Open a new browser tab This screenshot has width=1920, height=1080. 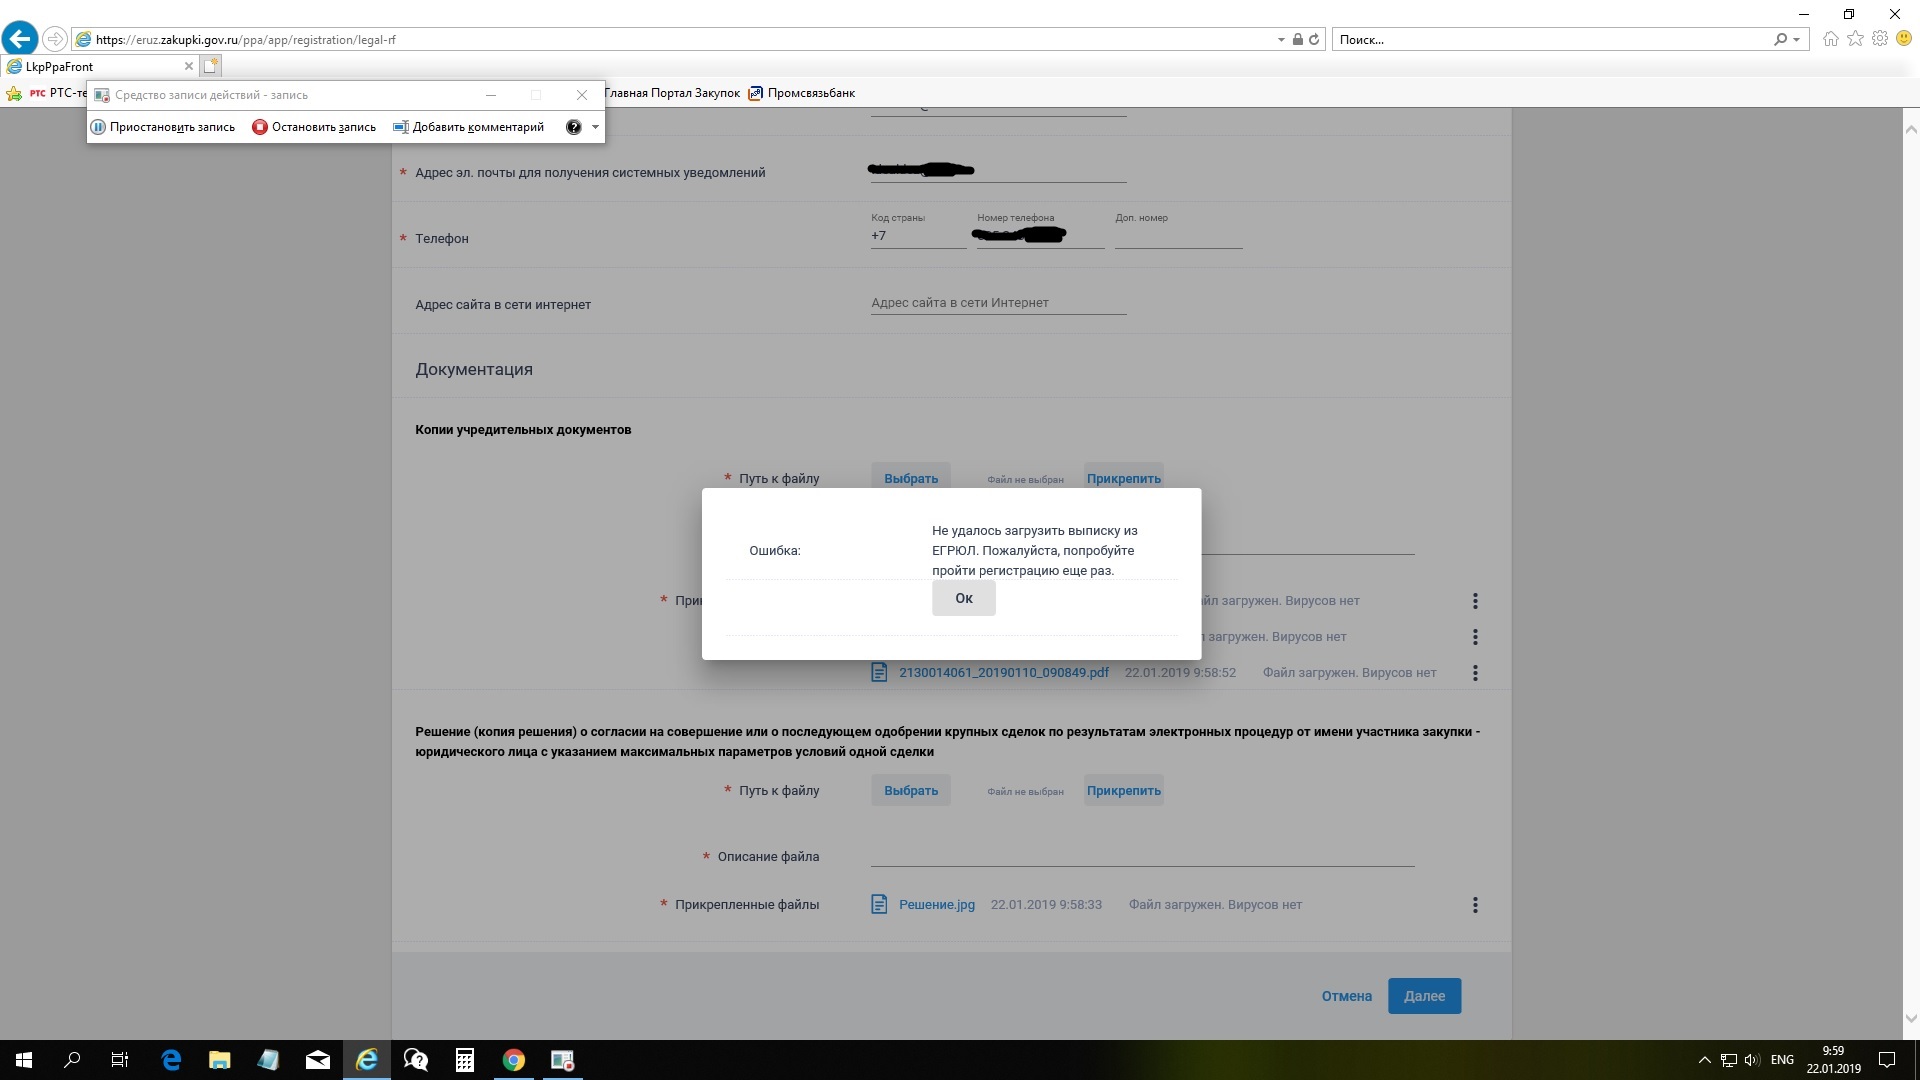pos(210,66)
